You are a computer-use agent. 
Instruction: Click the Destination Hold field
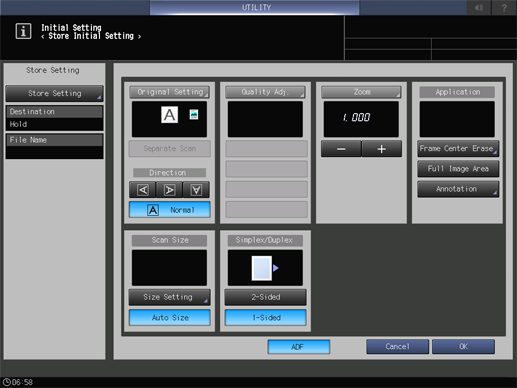point(54,118)
